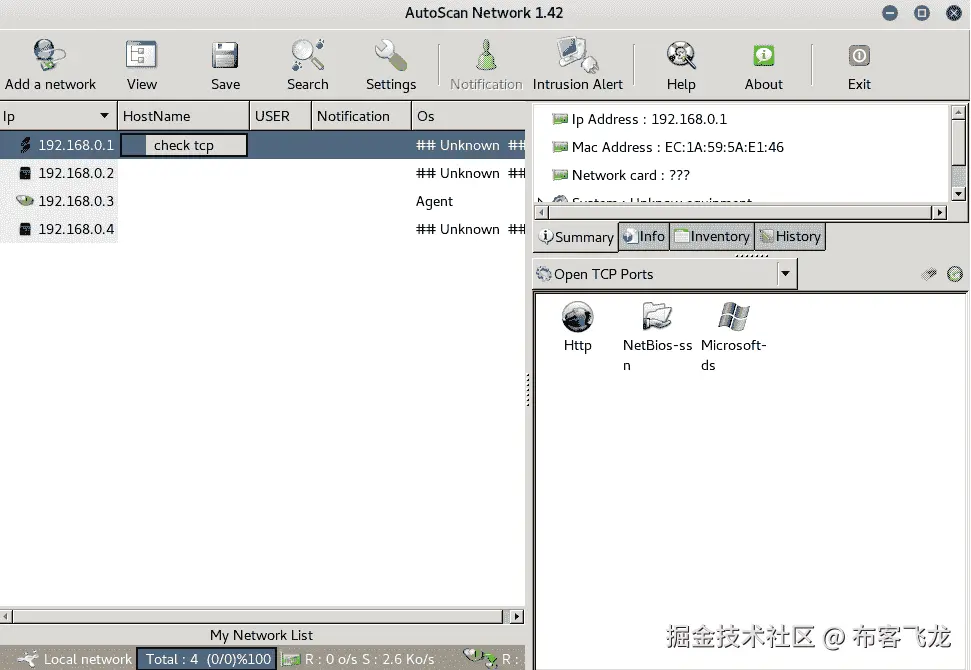Click the Save floppy disk icon

pos(225,55)
